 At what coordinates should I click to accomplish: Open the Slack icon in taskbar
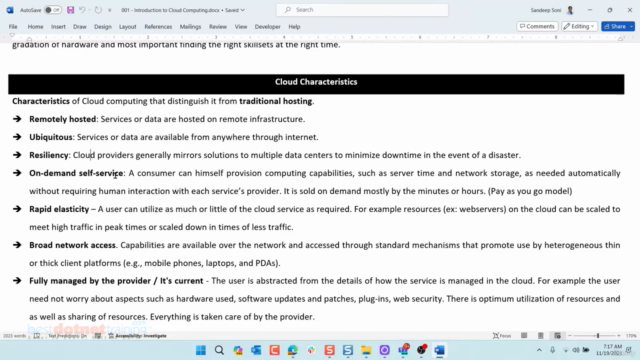click(311, 350)
